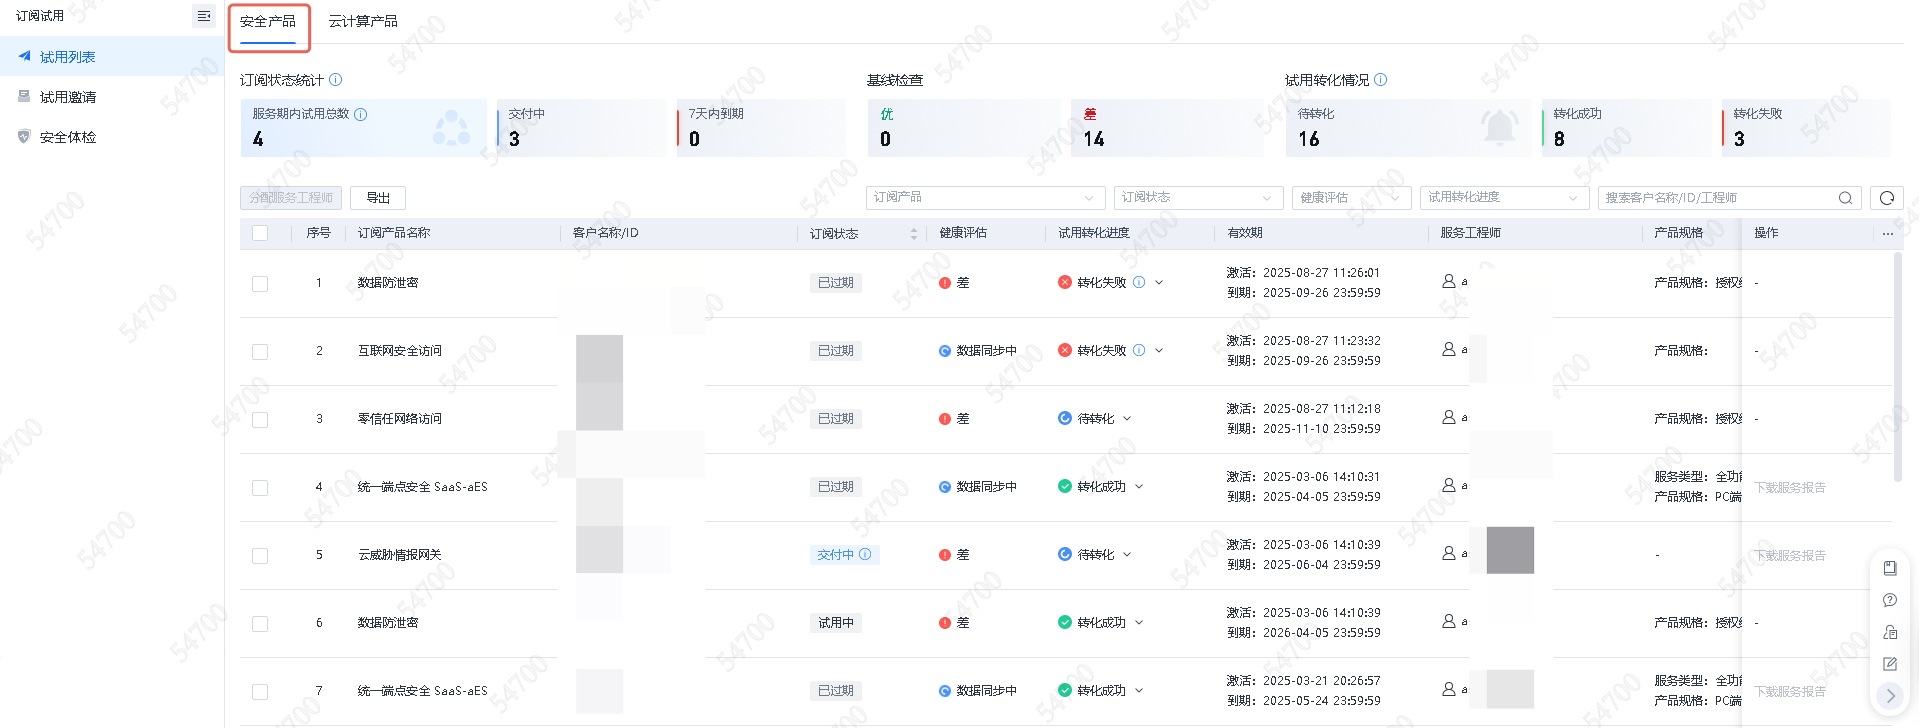The height and width of the screenshot is (728, 1919).
Task: Click the info icon beside 试用转化情况
Action: click(x=1381, y=80)
